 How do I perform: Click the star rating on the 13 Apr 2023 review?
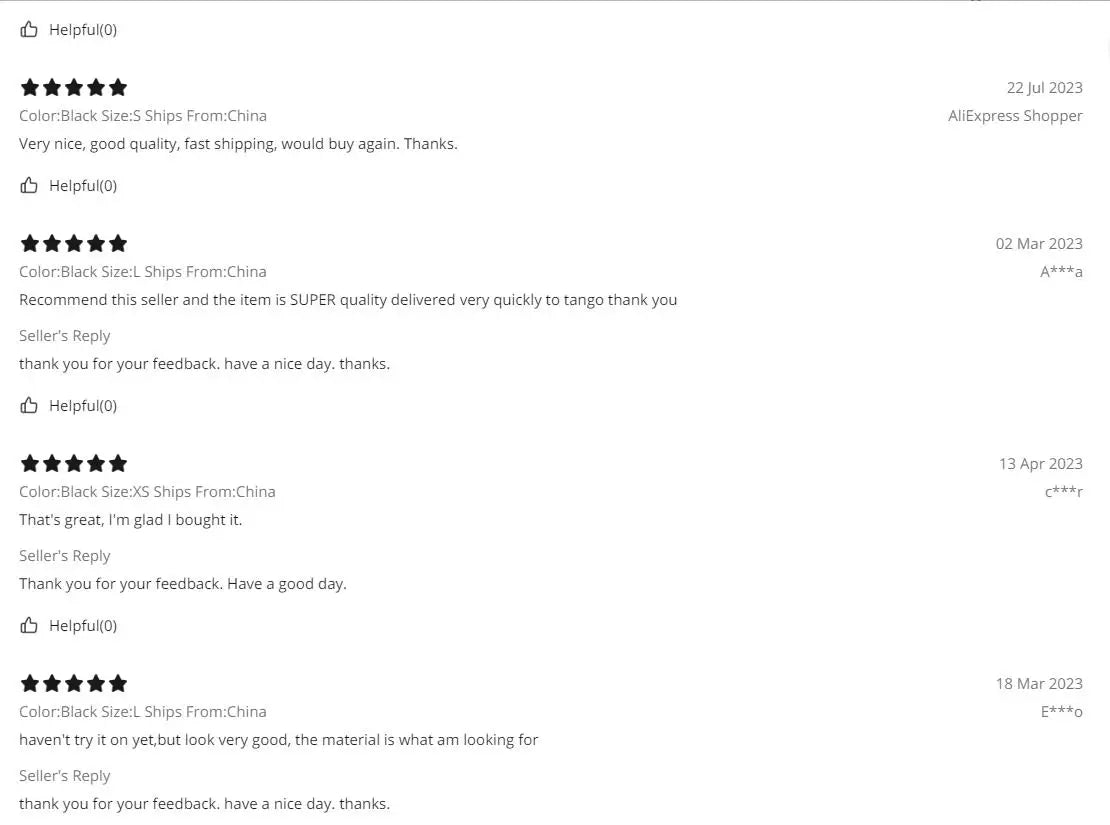click(x=74, y=463)
